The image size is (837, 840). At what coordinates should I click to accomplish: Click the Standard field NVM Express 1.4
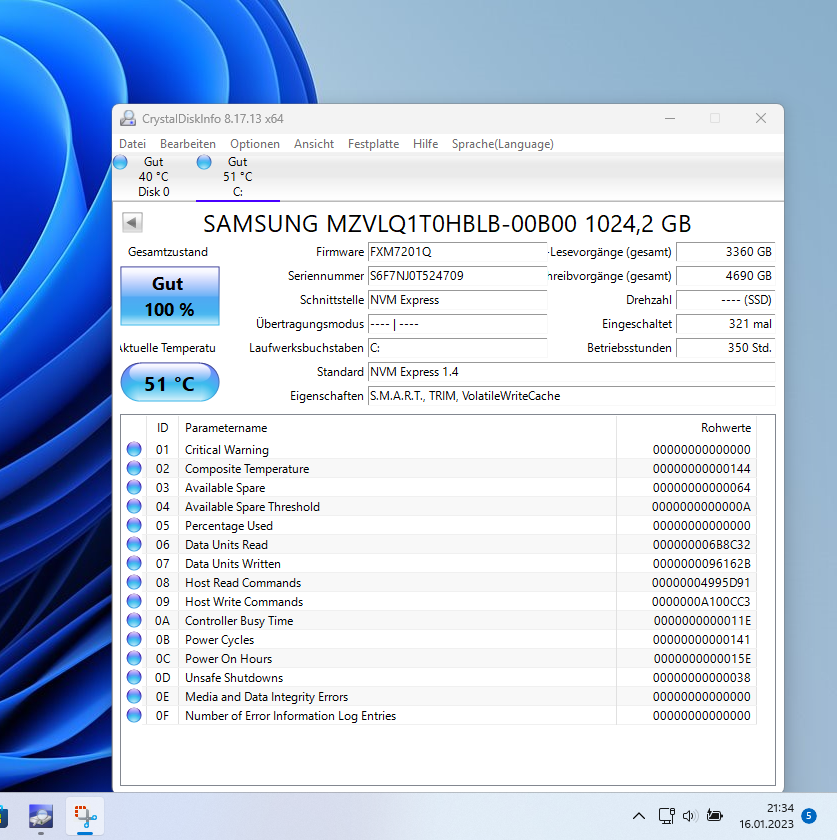coord(571,372)
